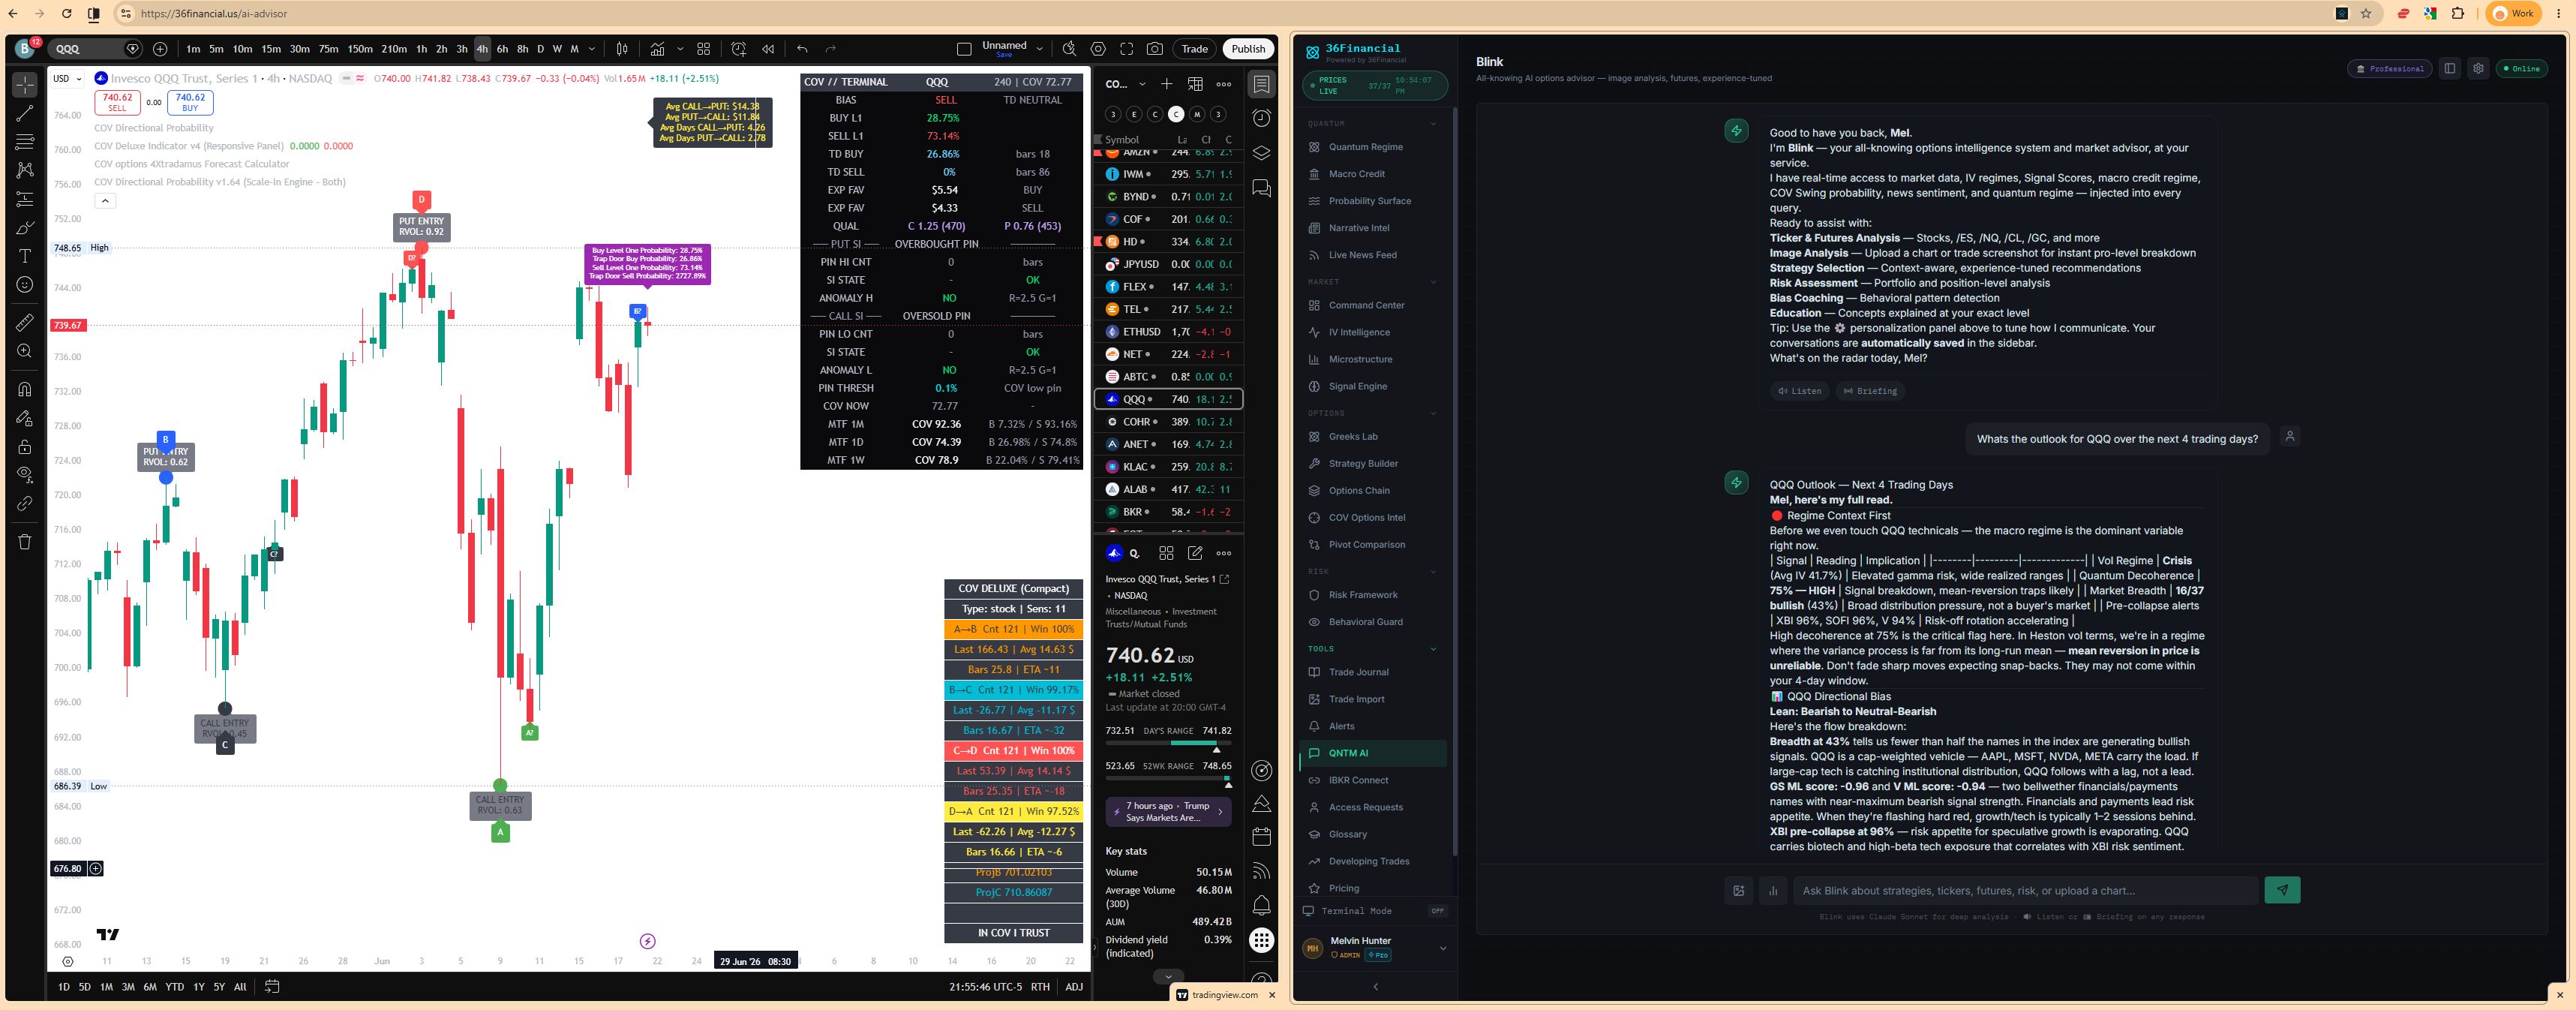Collapse the 36Financial sidebar arrow
Viewport: 2576px width, 1010px height.
1375,987
